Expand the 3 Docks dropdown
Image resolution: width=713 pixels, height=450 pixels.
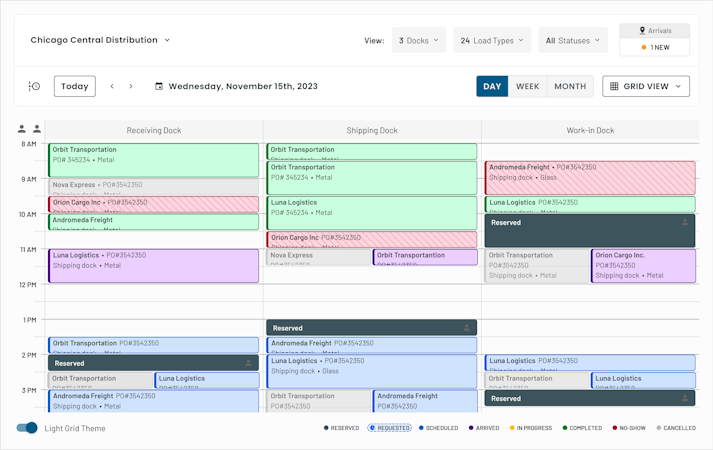pos(419,40)
